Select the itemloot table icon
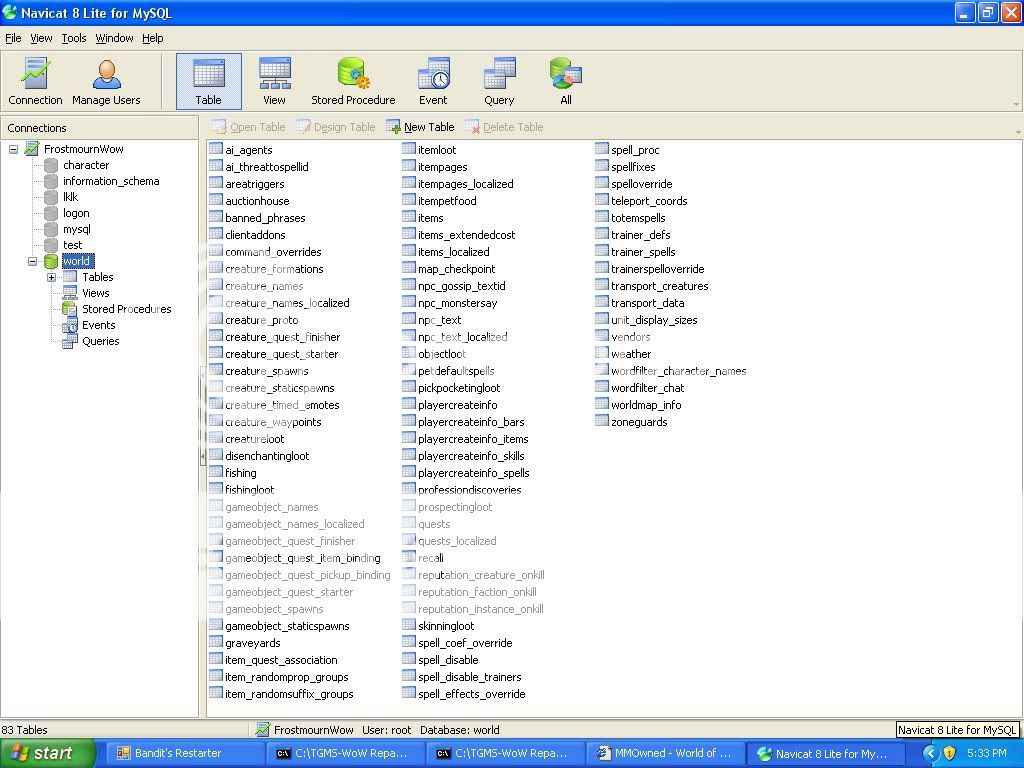This screenshot has width=1024, height=768. pos(409,149)
